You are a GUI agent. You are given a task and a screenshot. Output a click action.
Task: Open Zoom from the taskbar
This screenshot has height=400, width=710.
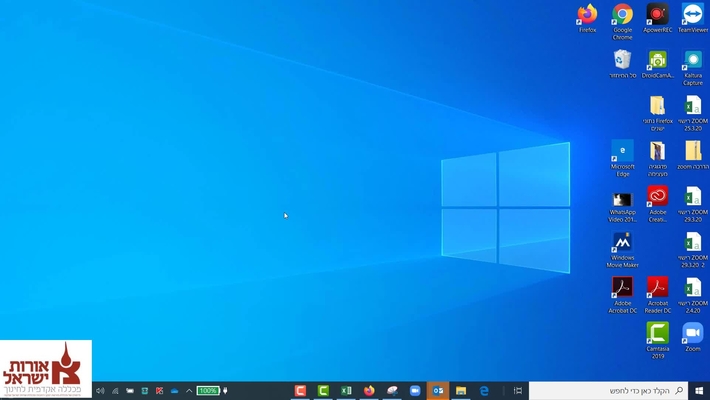click(x=415, y=390)
